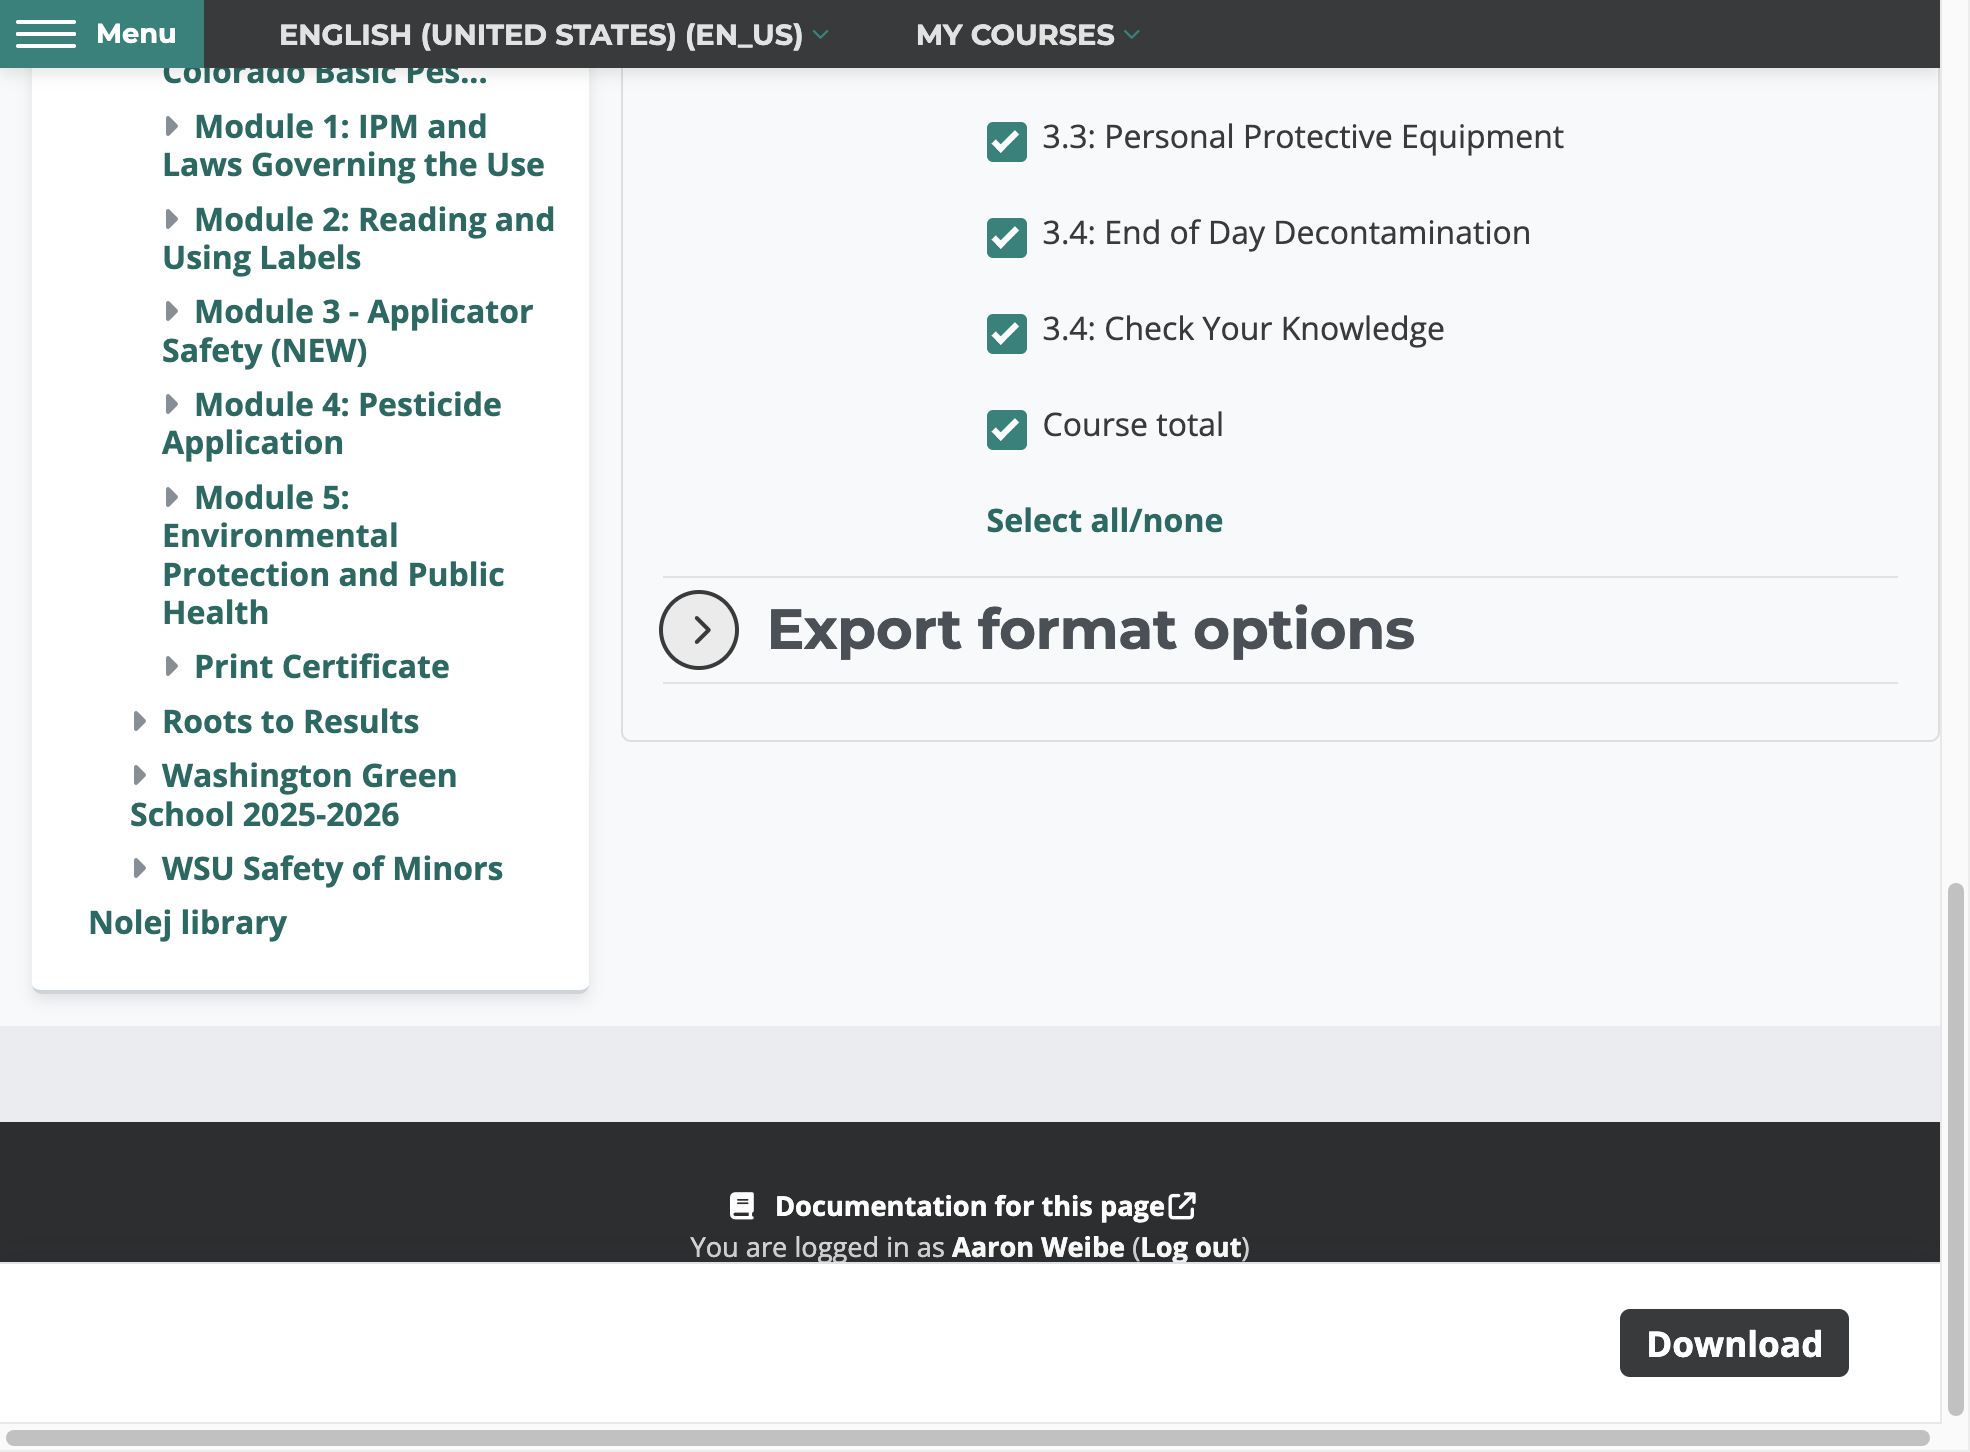Click the Log out link

tap(1191, 1247)
